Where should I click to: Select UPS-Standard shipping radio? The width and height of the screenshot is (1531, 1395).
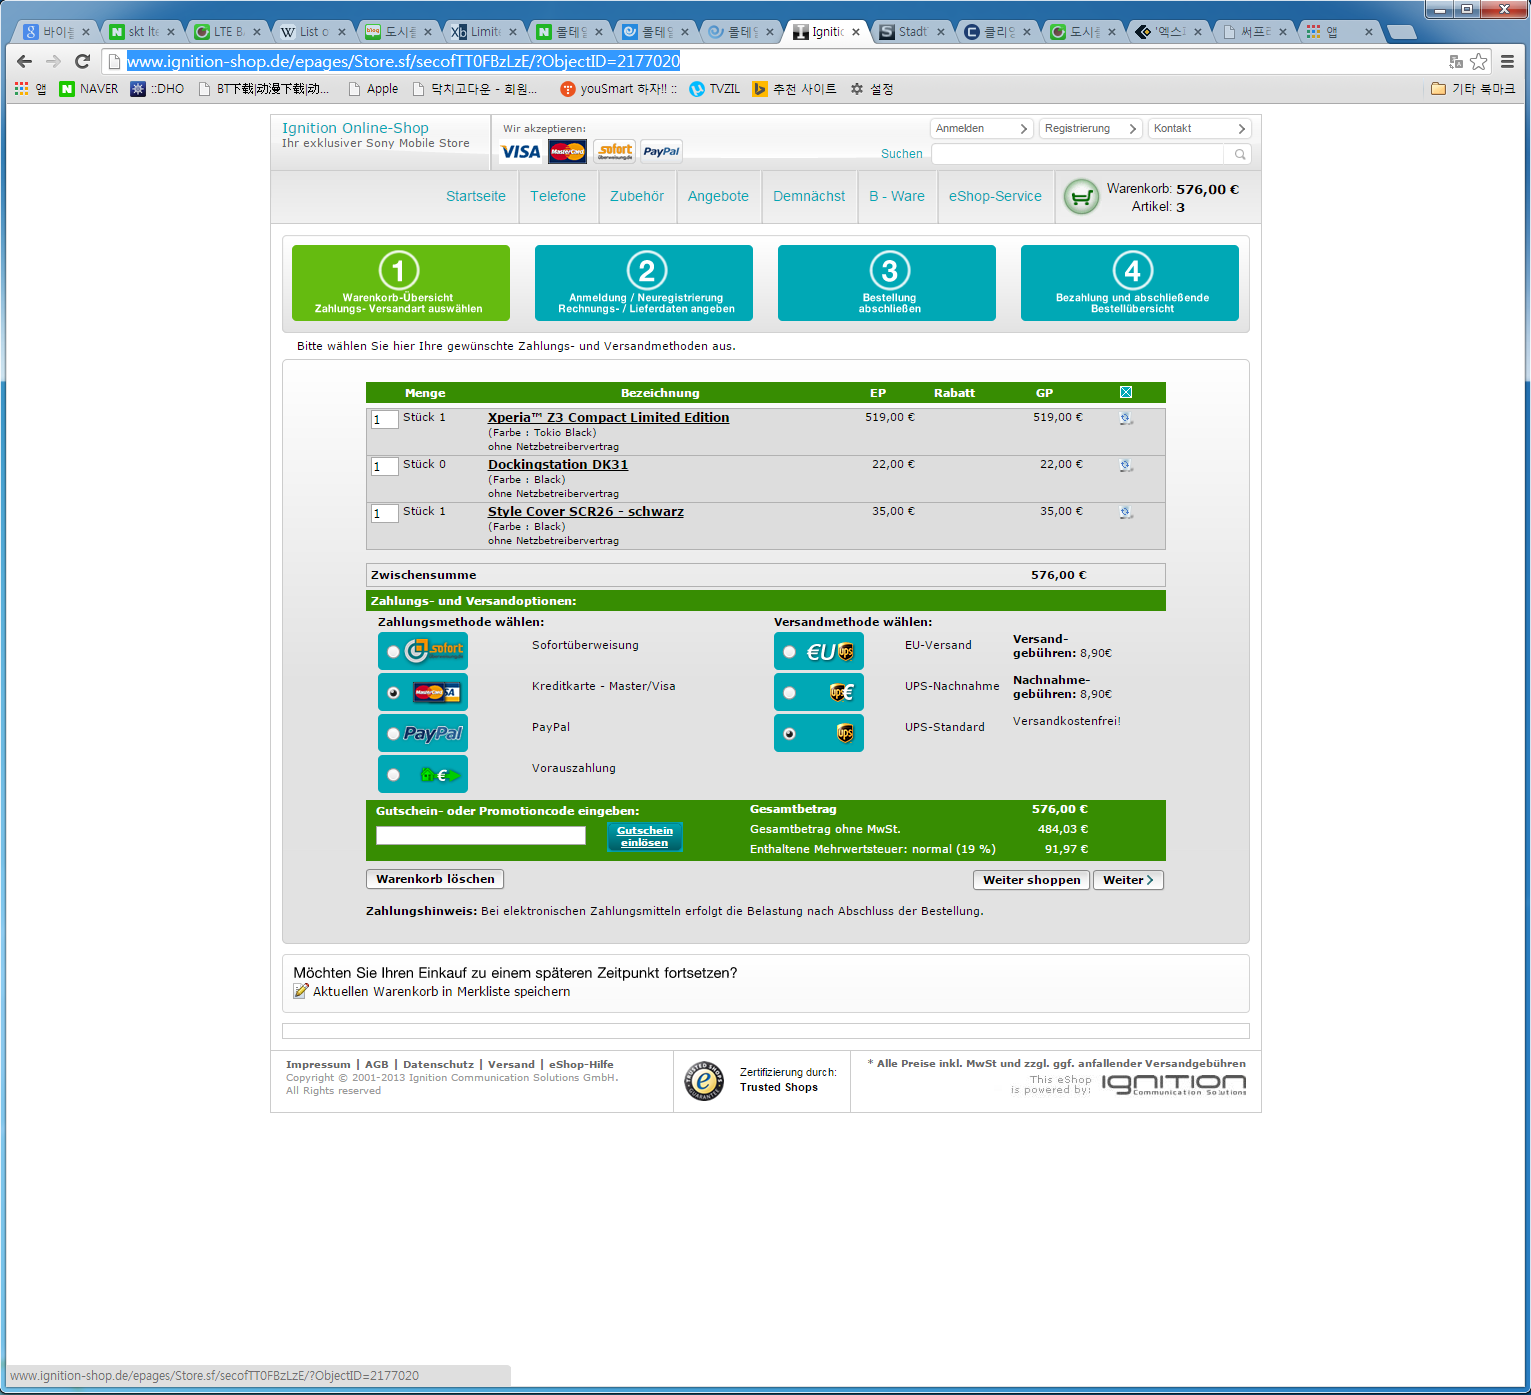790,734
